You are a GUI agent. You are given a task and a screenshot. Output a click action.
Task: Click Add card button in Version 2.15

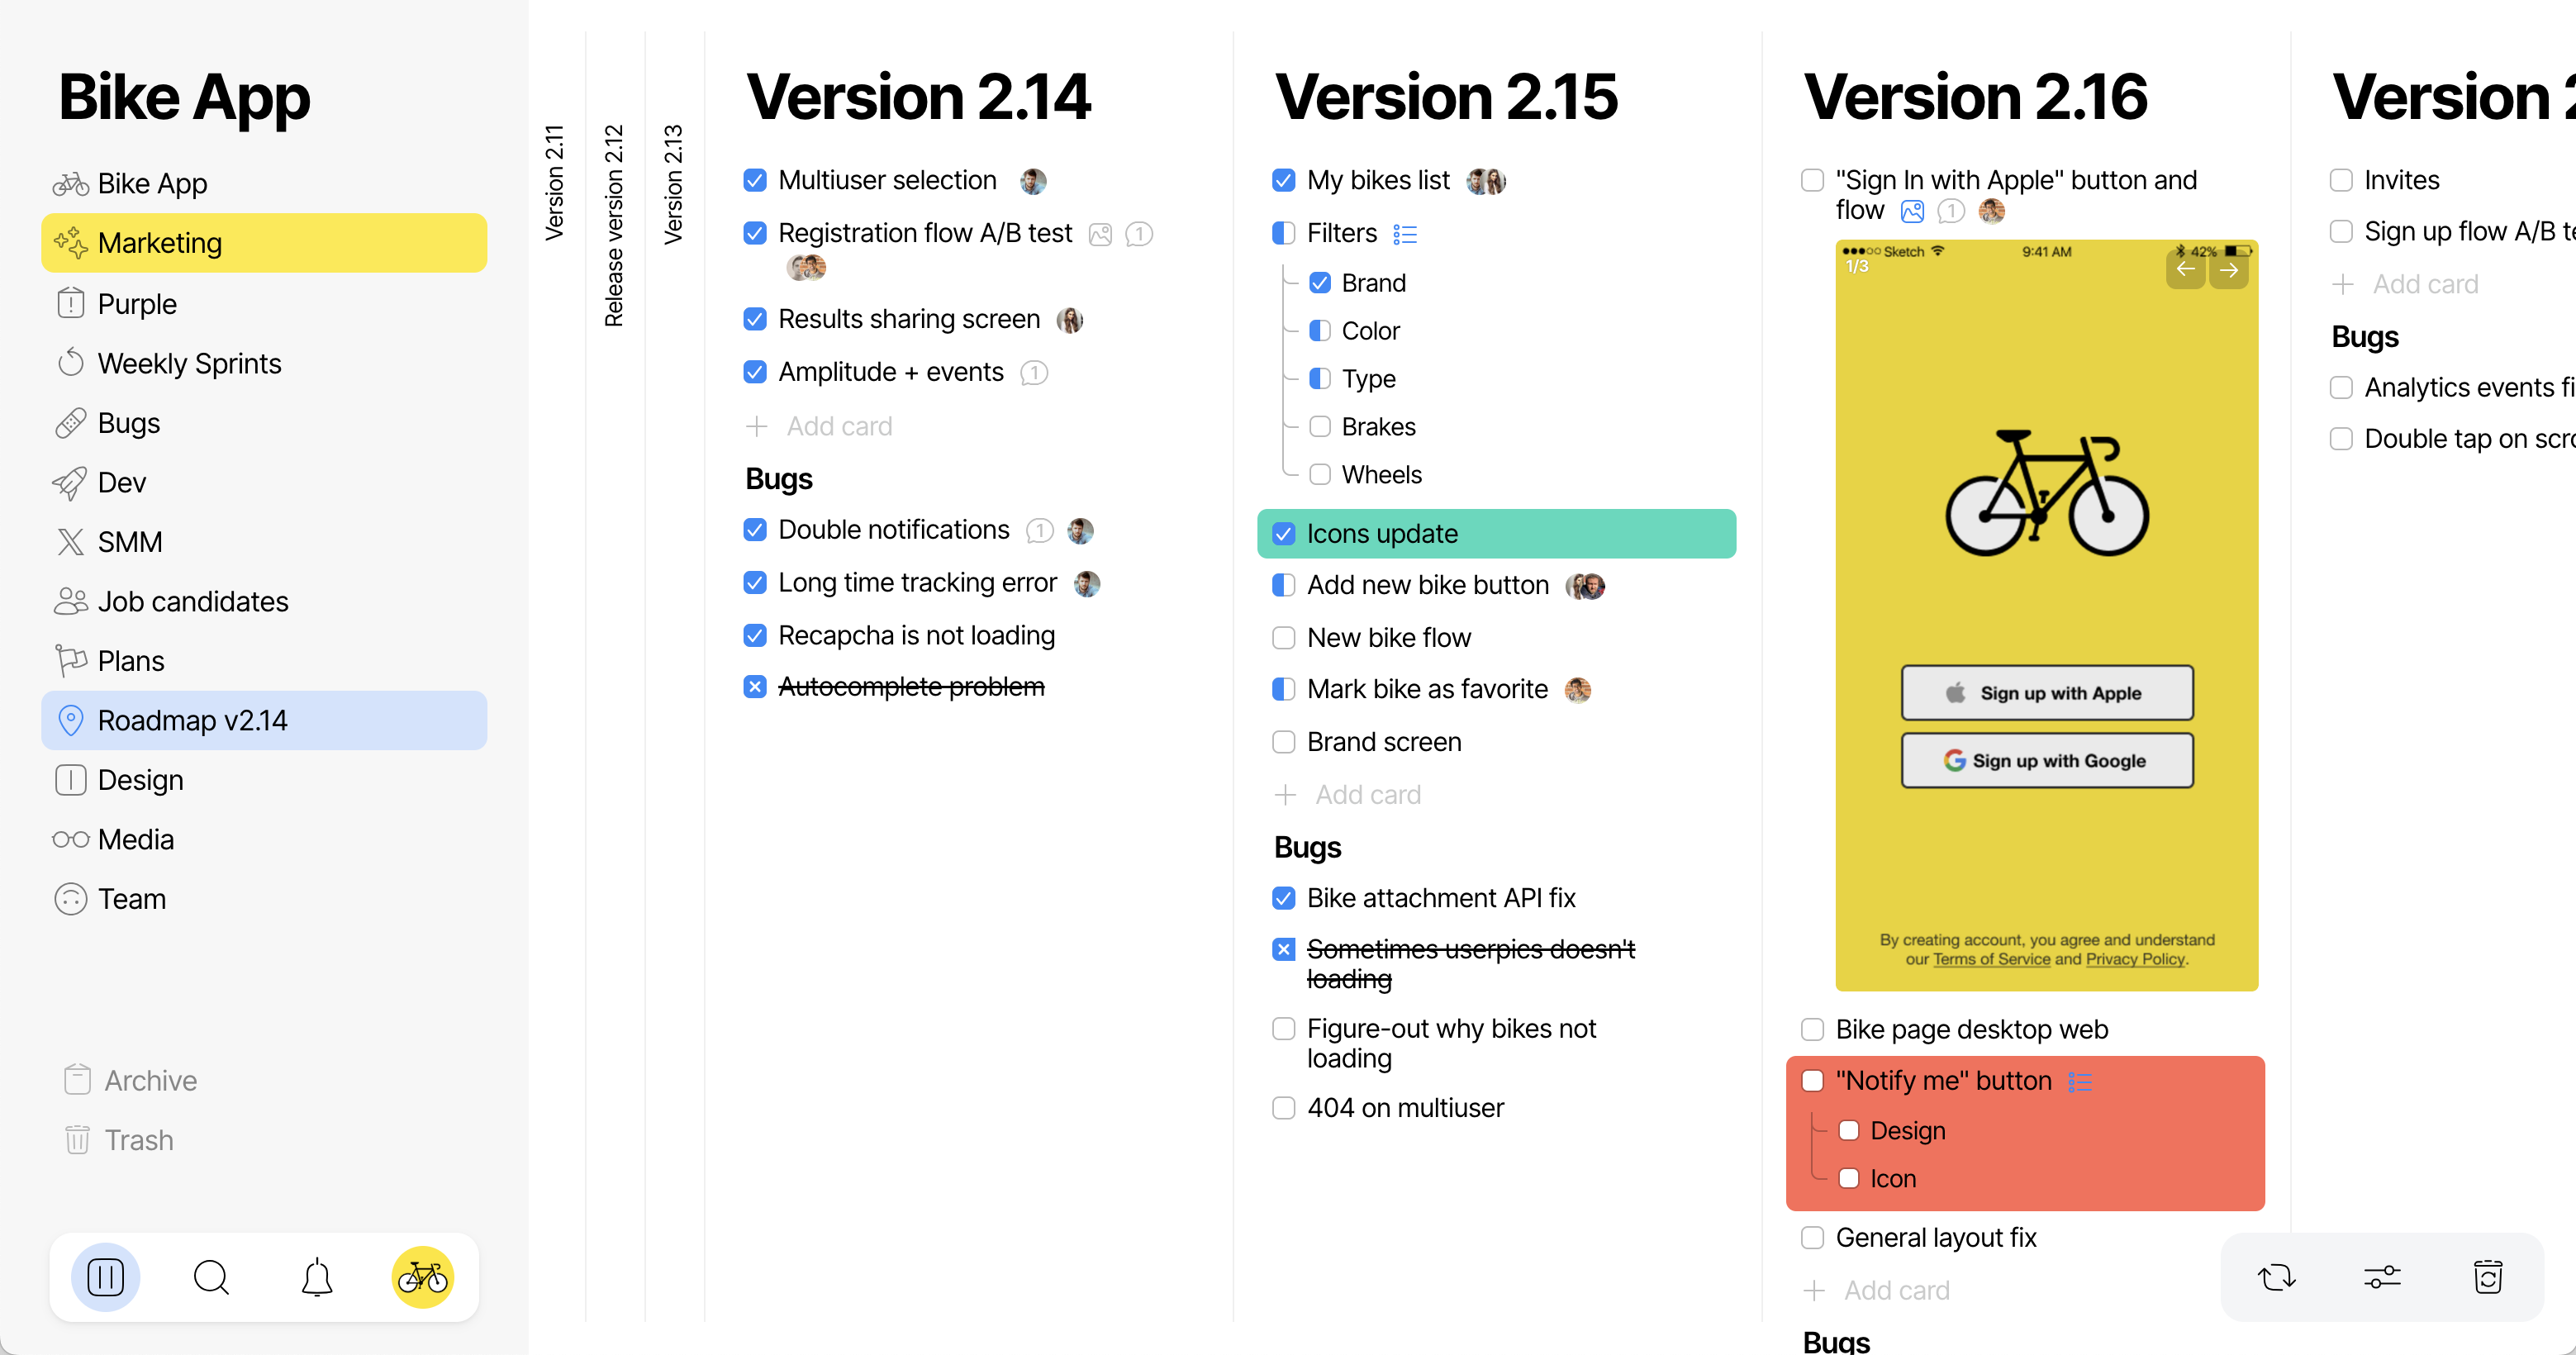tap(1365, 794)
